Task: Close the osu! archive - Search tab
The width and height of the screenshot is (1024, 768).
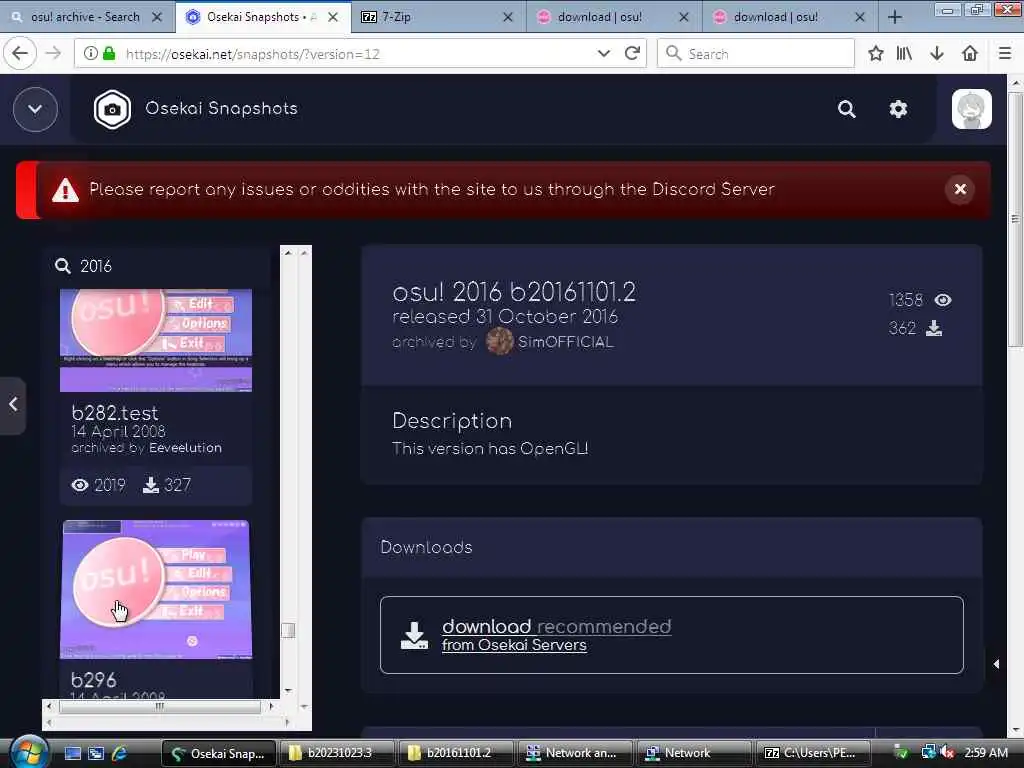Action: click(x=157, y=17)
